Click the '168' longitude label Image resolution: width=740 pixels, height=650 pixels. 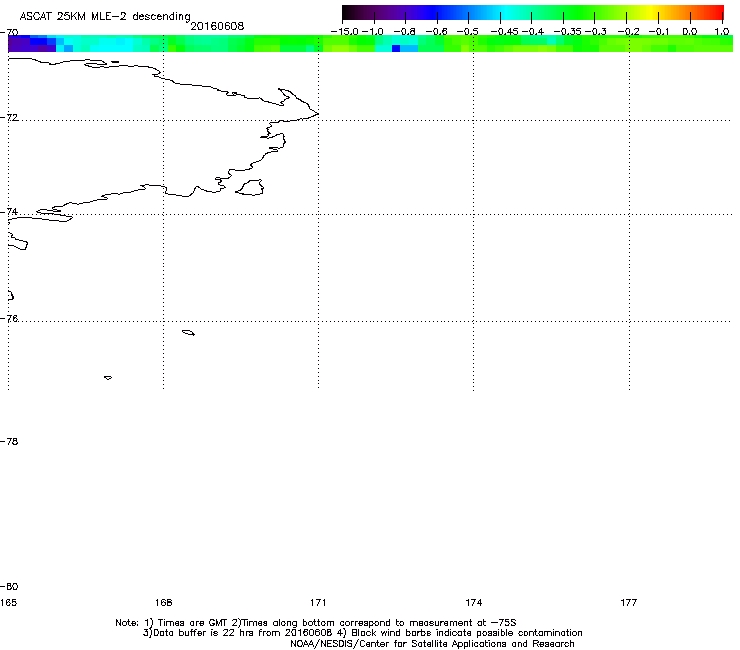click(163, 602)
